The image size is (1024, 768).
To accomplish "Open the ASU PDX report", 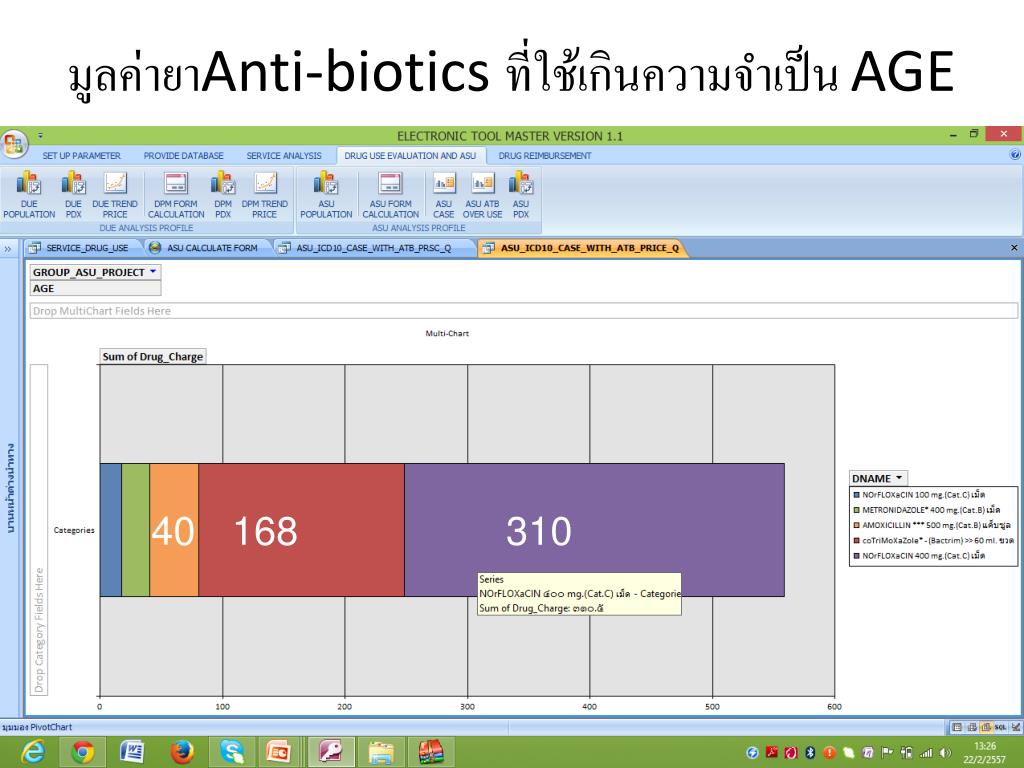I will tap(520, 195).
